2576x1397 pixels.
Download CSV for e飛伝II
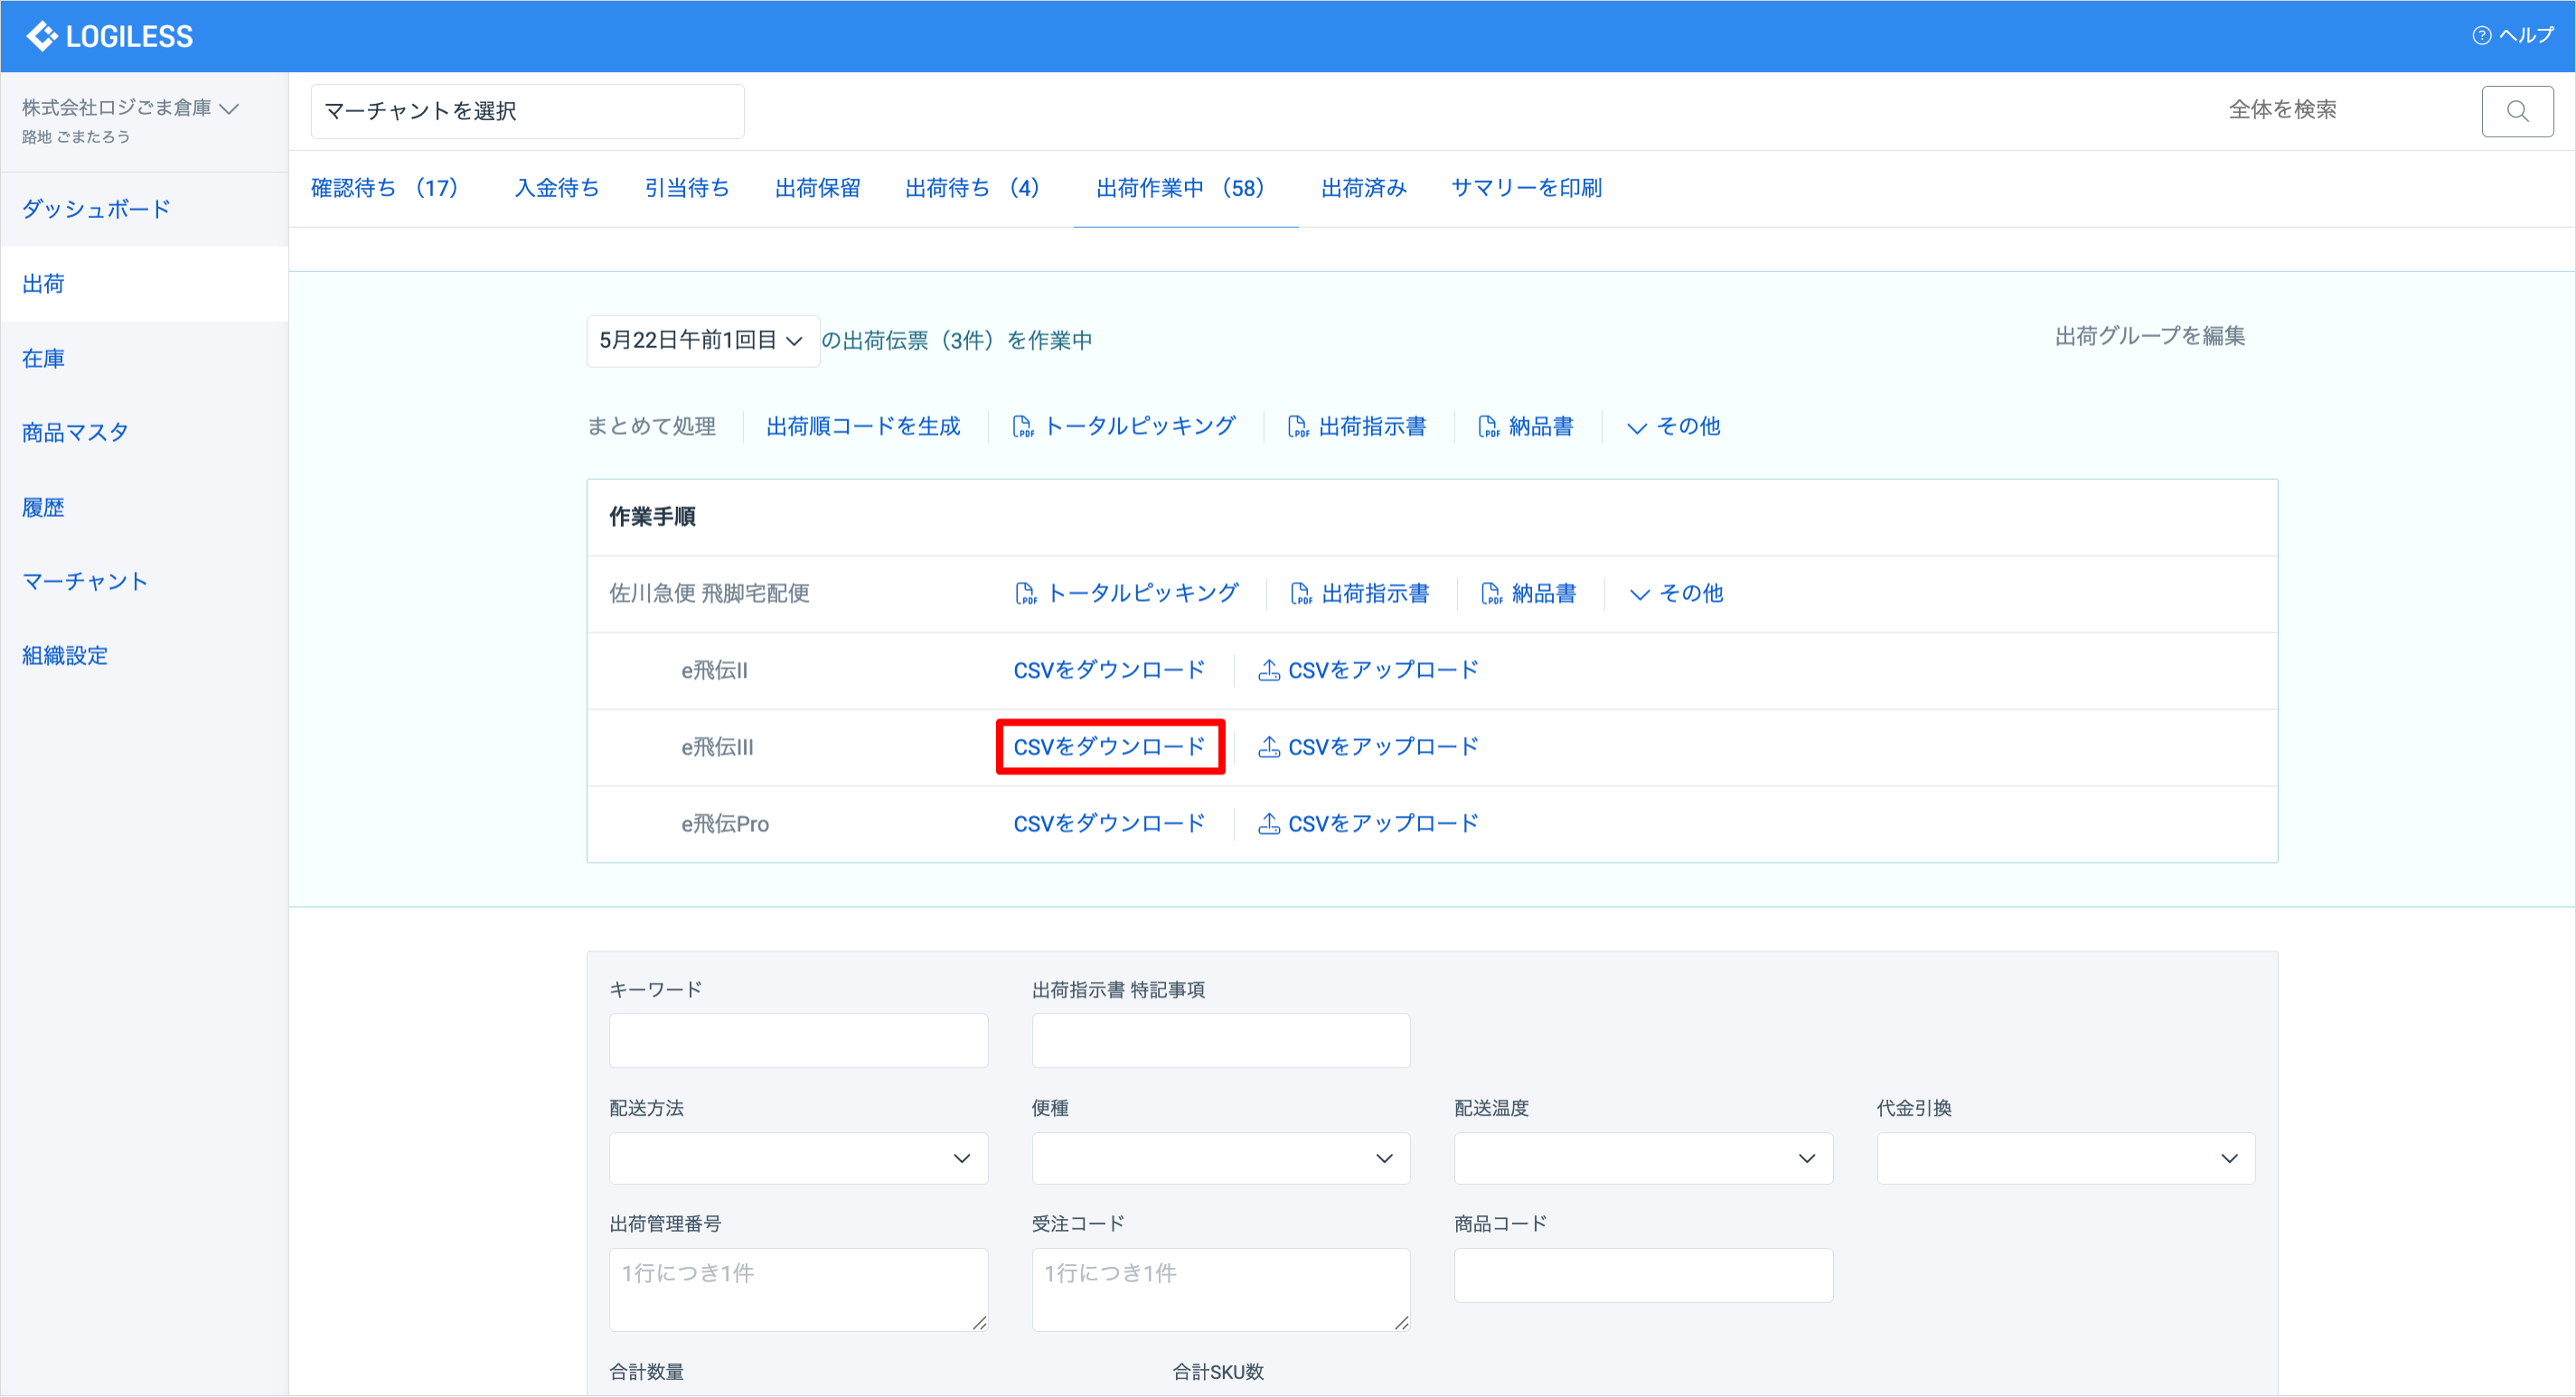coord(1109,670)
